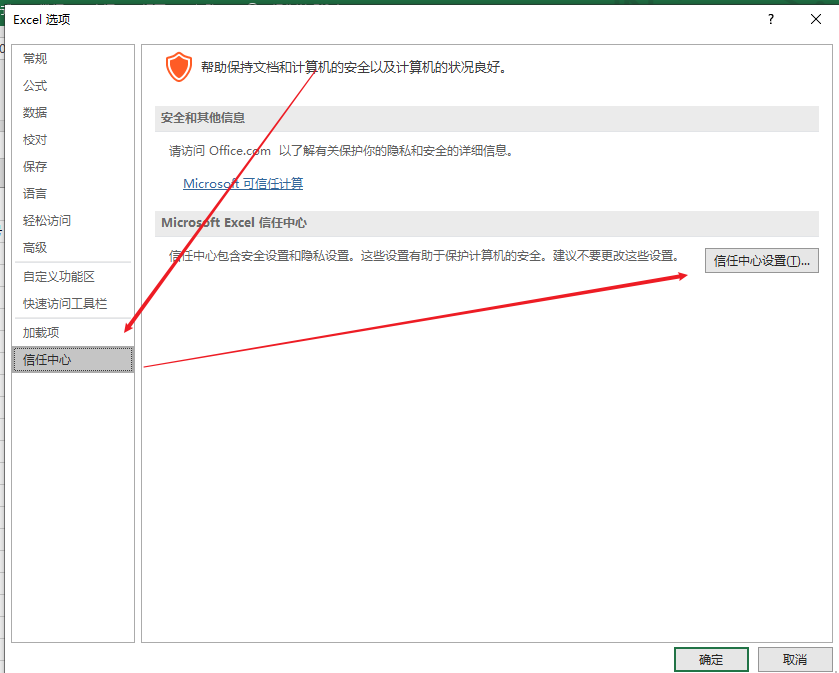Open the 校对 proofing settings
Screen dimensions: 839x673
point(72,140)
